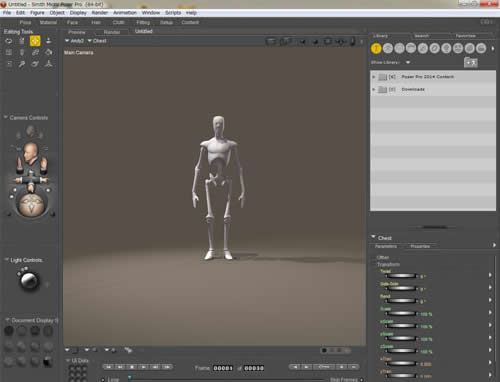Viewport: 500px width, 382px height.
Task: Open the Scene library category icon
Action: tap(481, 48)
